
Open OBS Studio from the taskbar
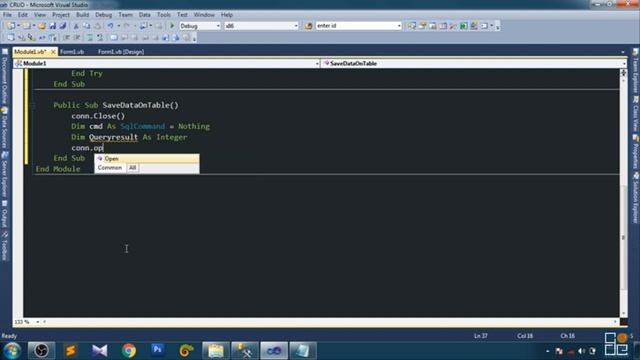click(x=41, y=351)
